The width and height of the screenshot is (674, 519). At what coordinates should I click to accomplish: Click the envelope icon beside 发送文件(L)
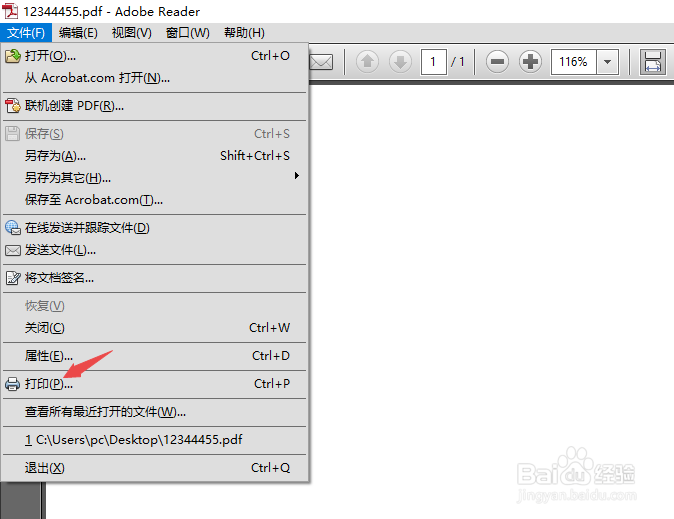(x=12, y=250)
